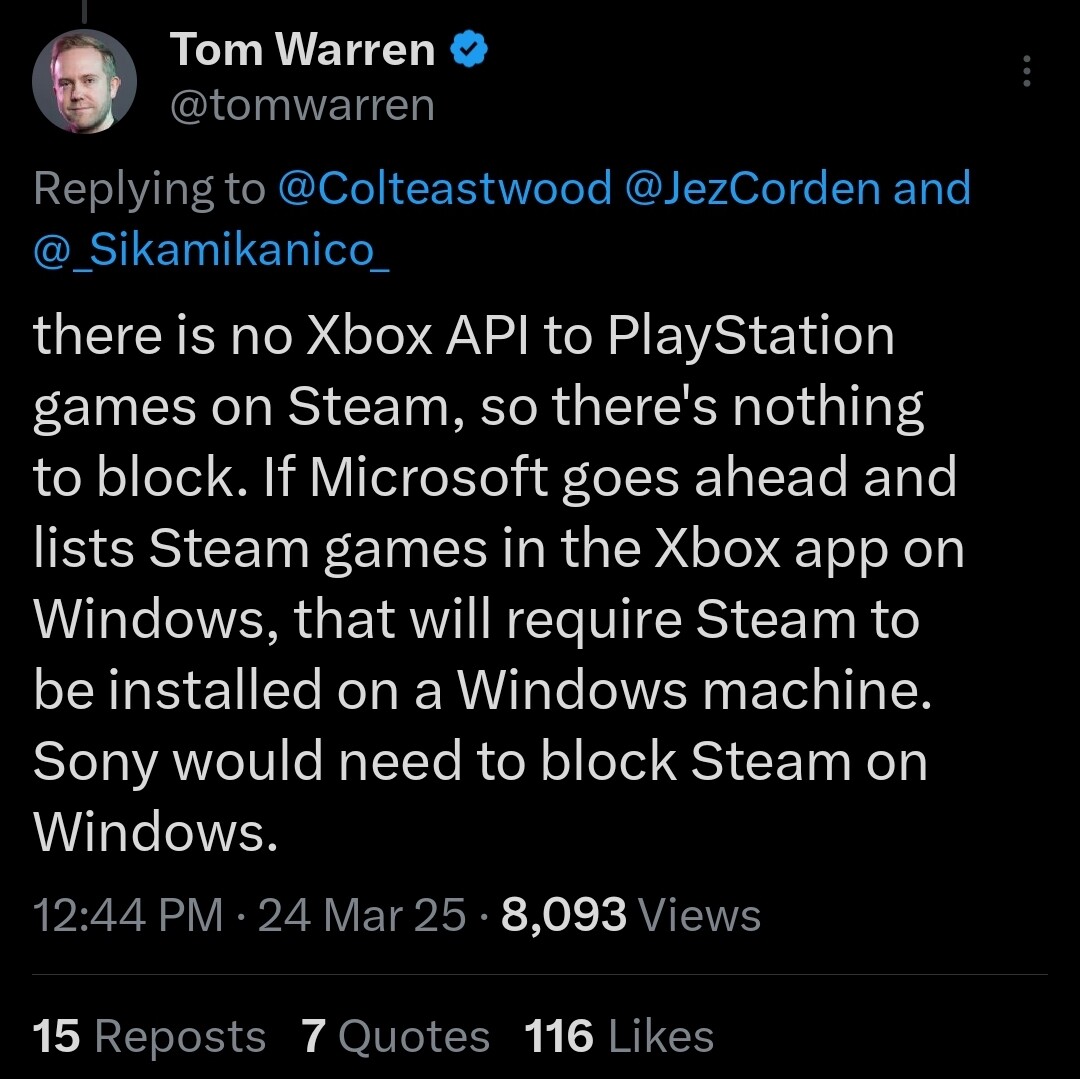Click the "Replying to" label

point(149,188)
